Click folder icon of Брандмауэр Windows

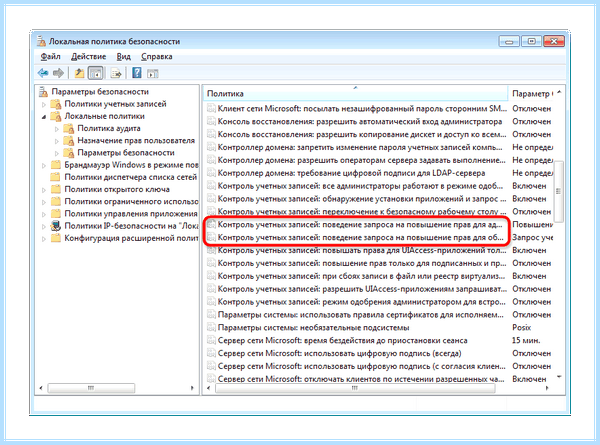click(x=56, y=165)
